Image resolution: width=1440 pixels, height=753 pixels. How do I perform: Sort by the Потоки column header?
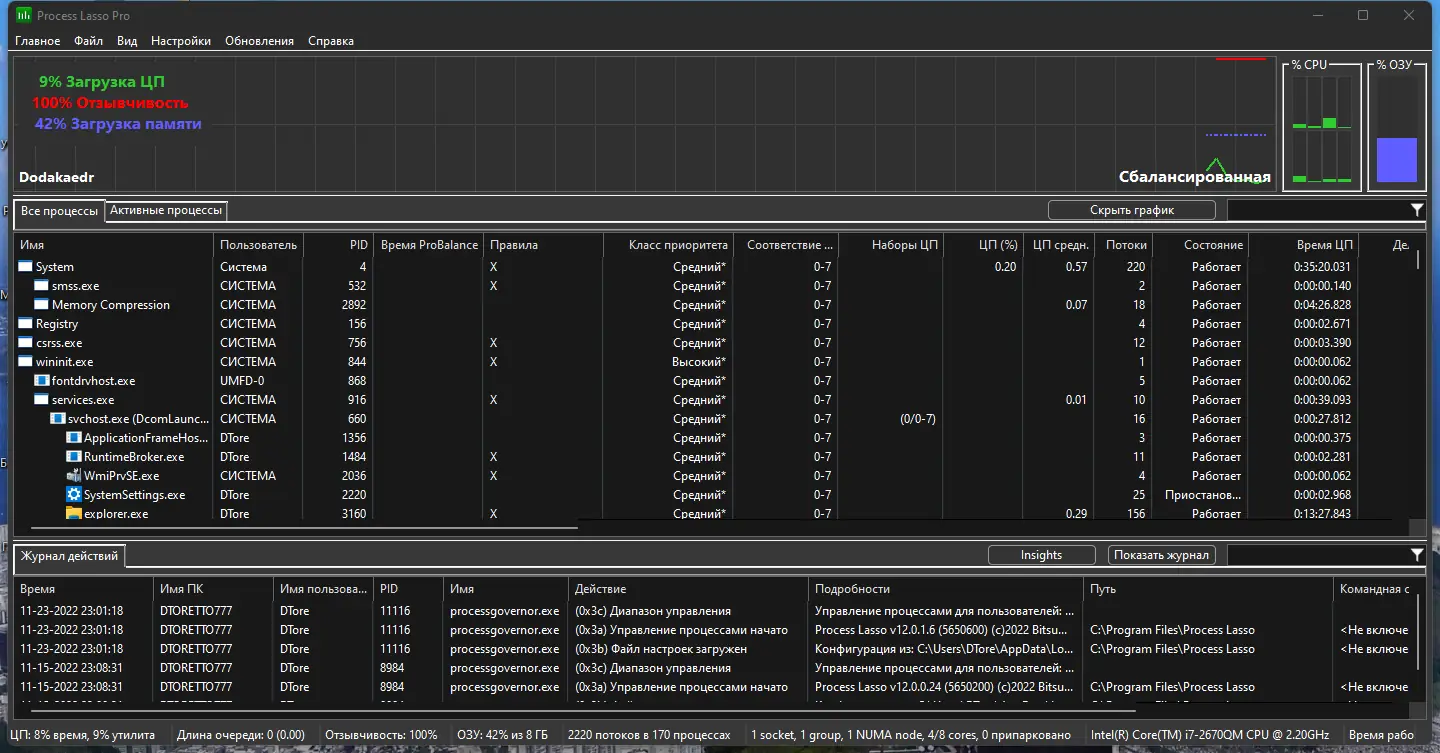click(1123, 245)
